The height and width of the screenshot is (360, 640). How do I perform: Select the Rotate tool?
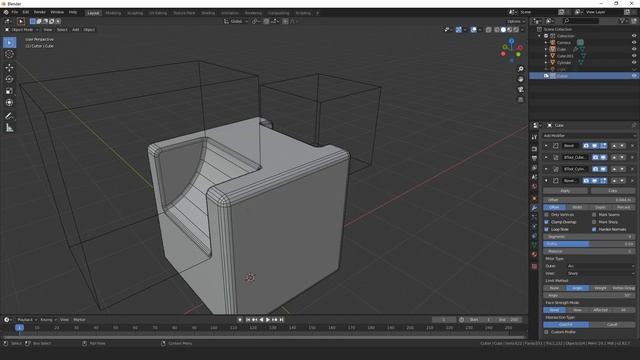9,79
